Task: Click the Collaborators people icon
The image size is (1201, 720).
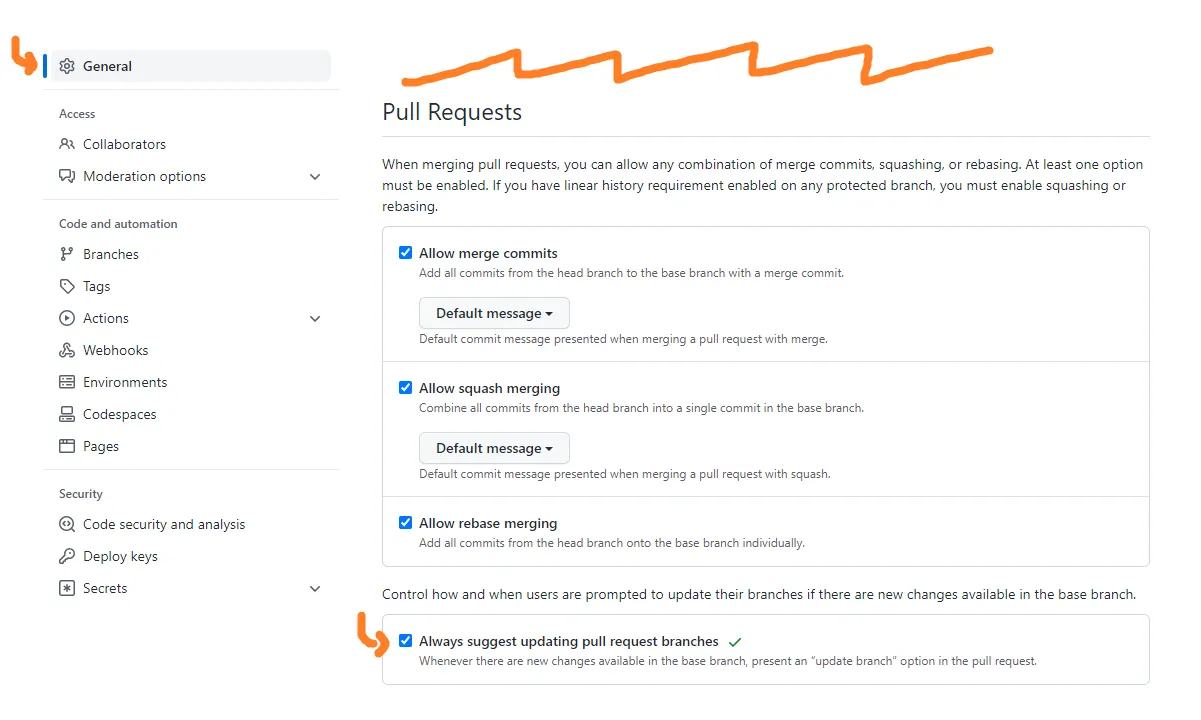Action: tap(67, 144)
